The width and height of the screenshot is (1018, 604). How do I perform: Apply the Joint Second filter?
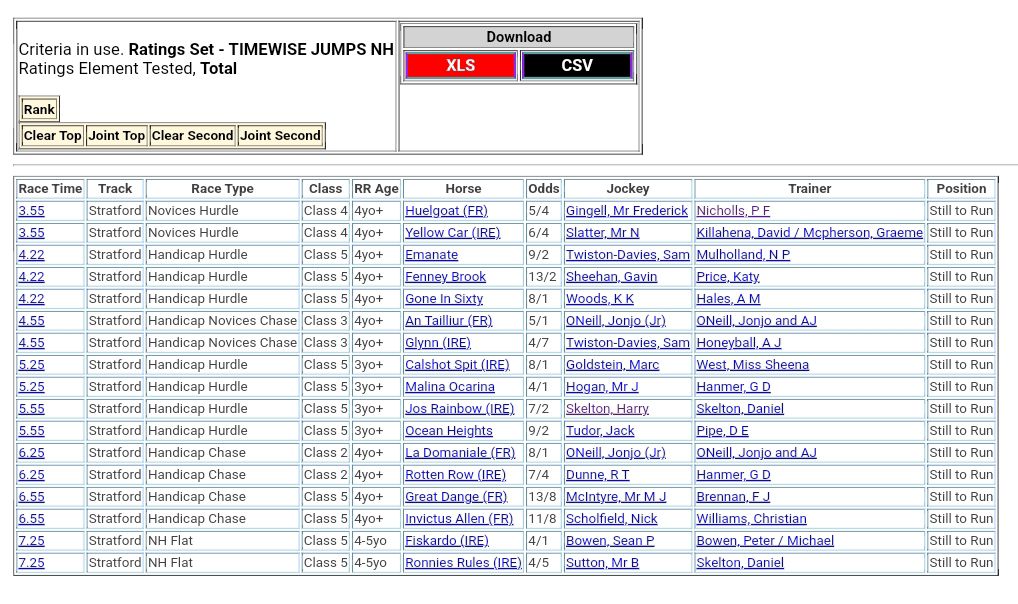pos(280,136)
